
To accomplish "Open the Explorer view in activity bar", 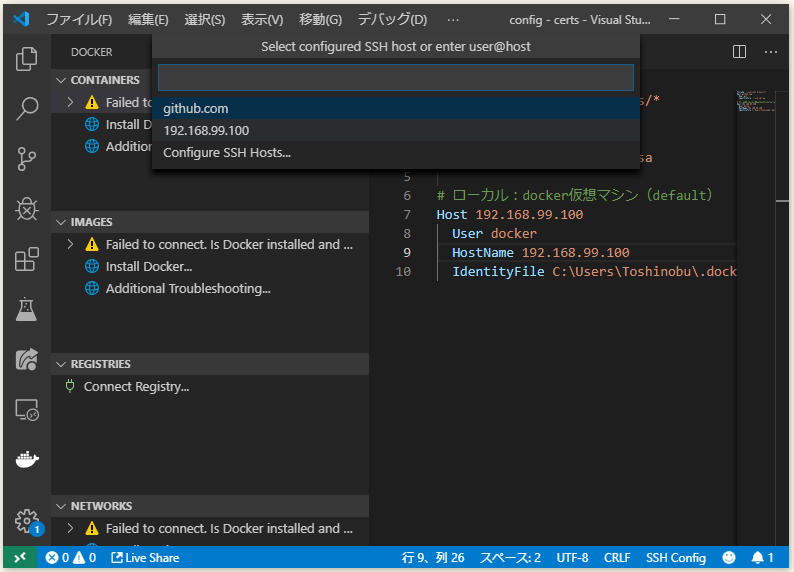I will (x=26, y=59).
